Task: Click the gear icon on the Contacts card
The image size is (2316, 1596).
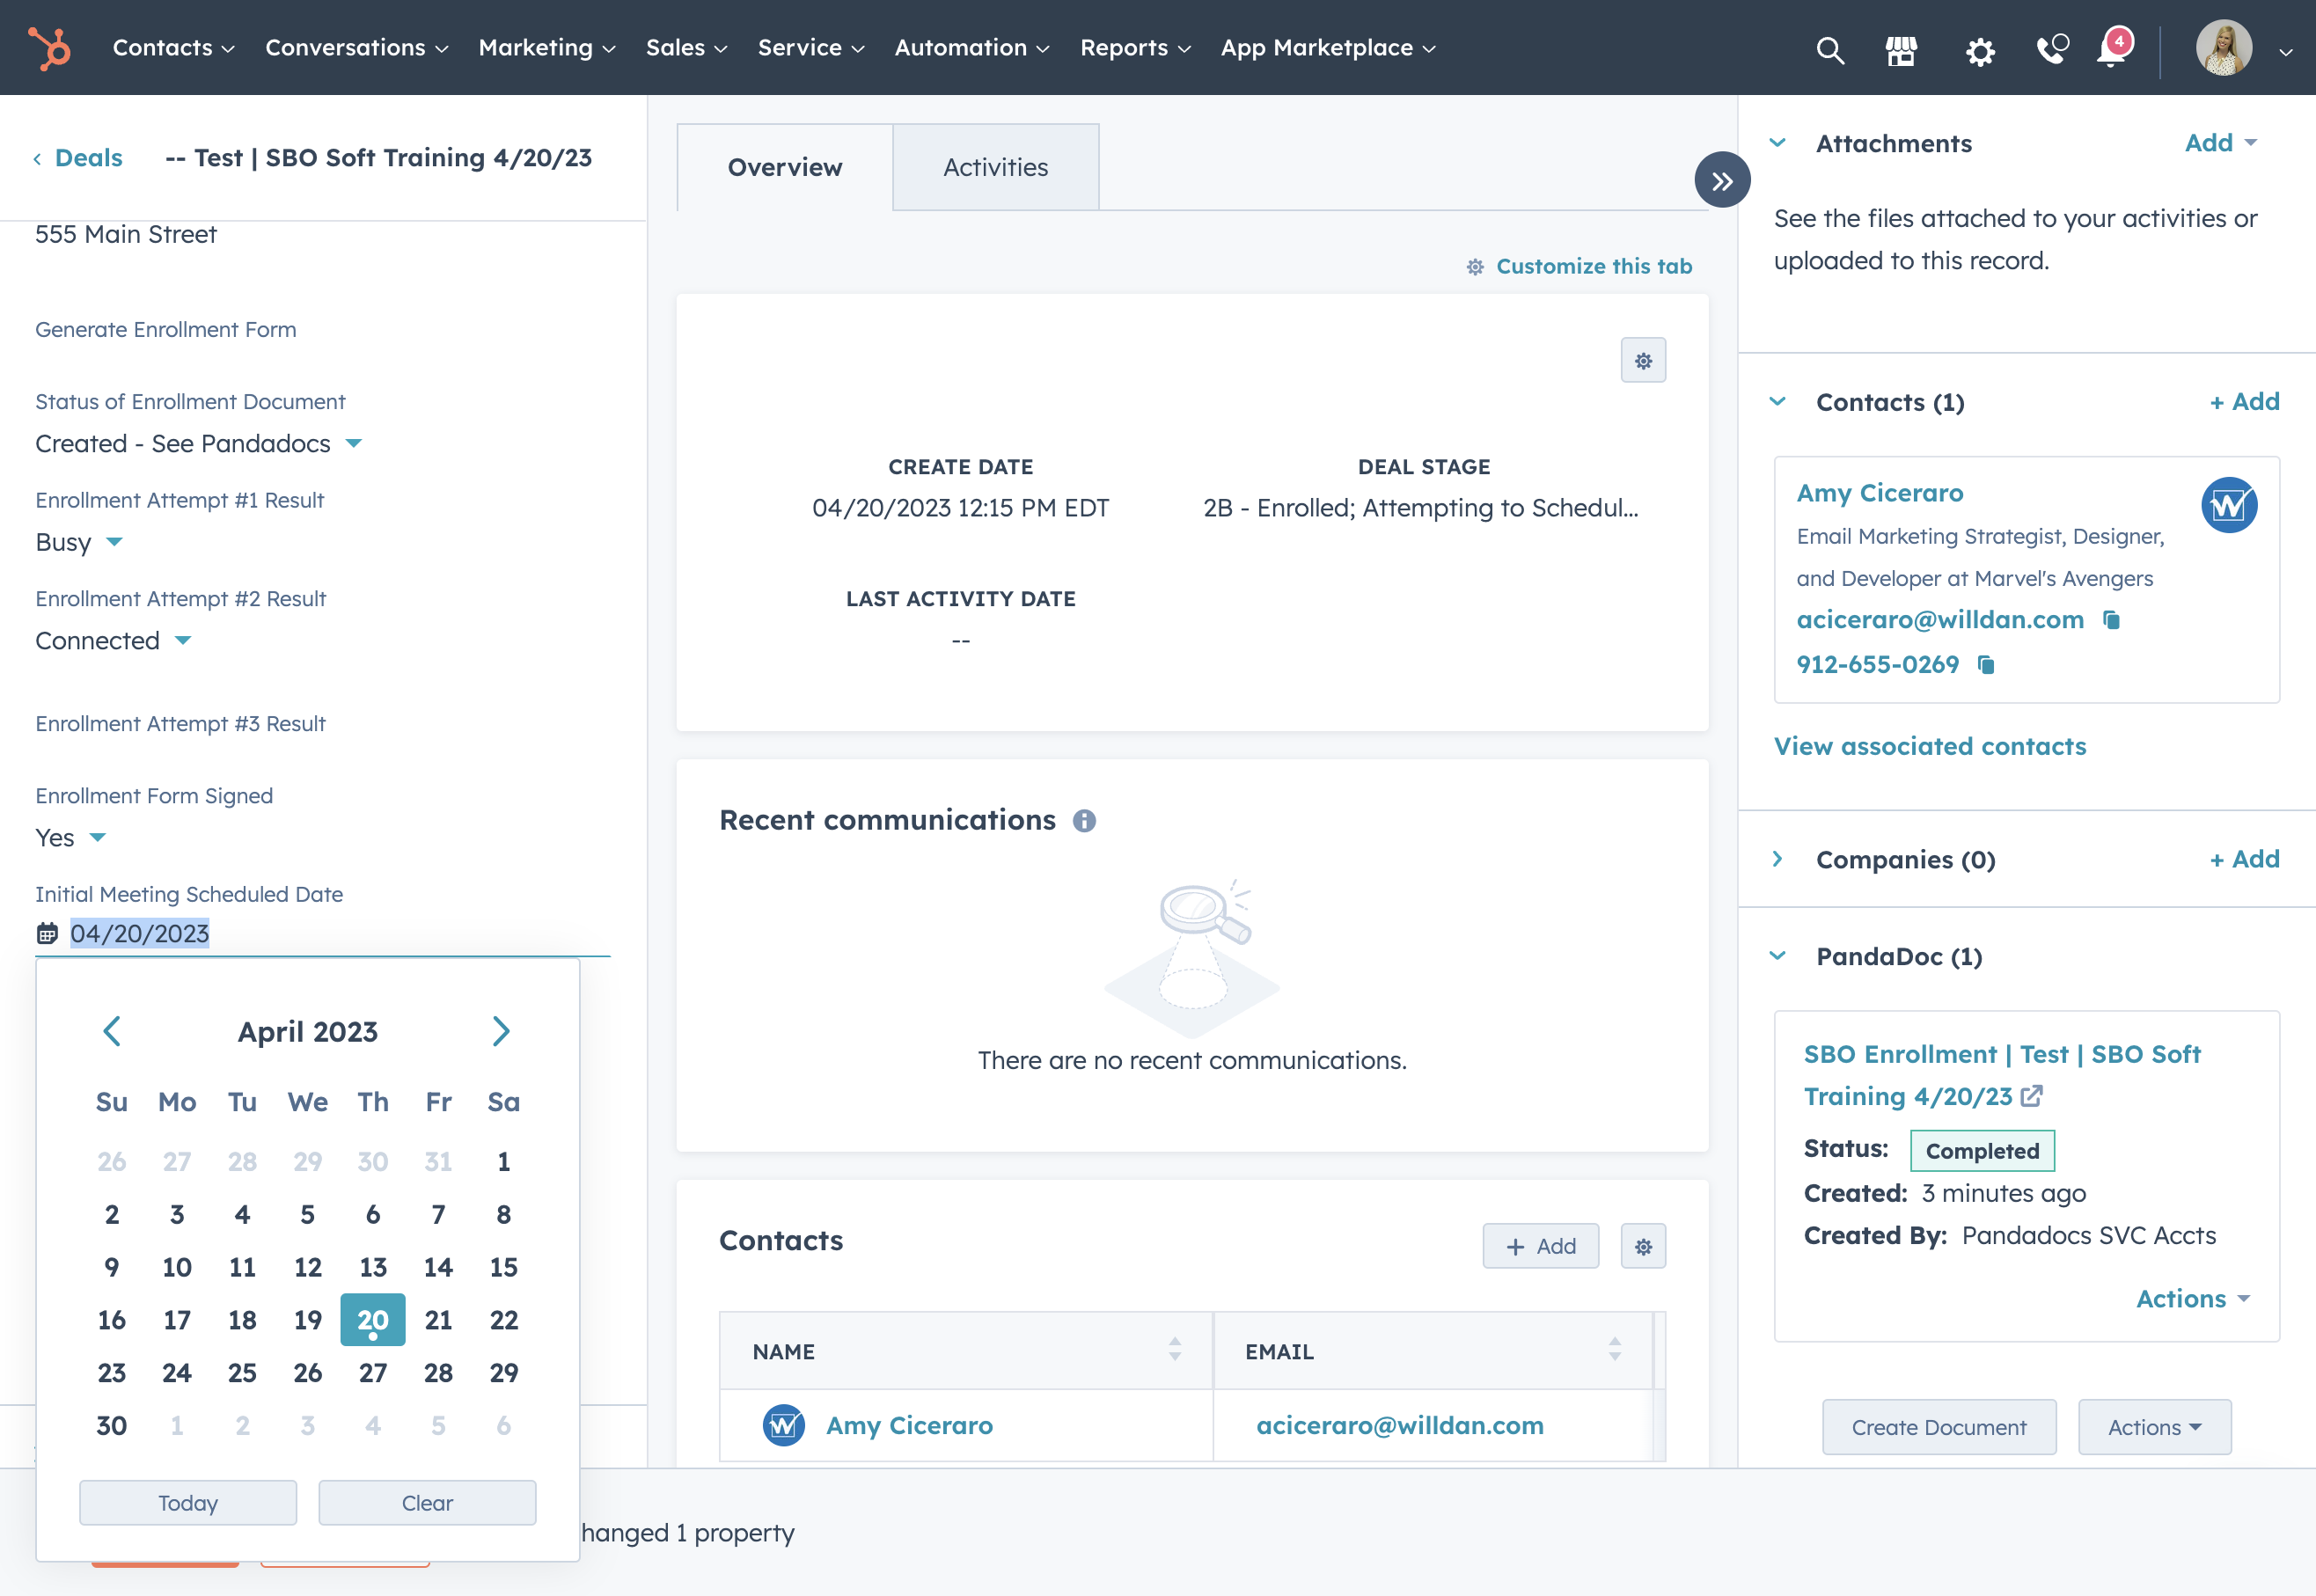Action: pos(1643,1246)
